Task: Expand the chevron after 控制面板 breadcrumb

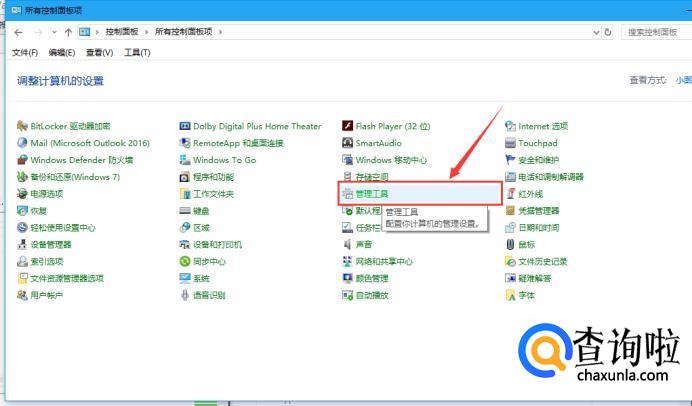Action: pyautogui.click(x=147, y=32)
